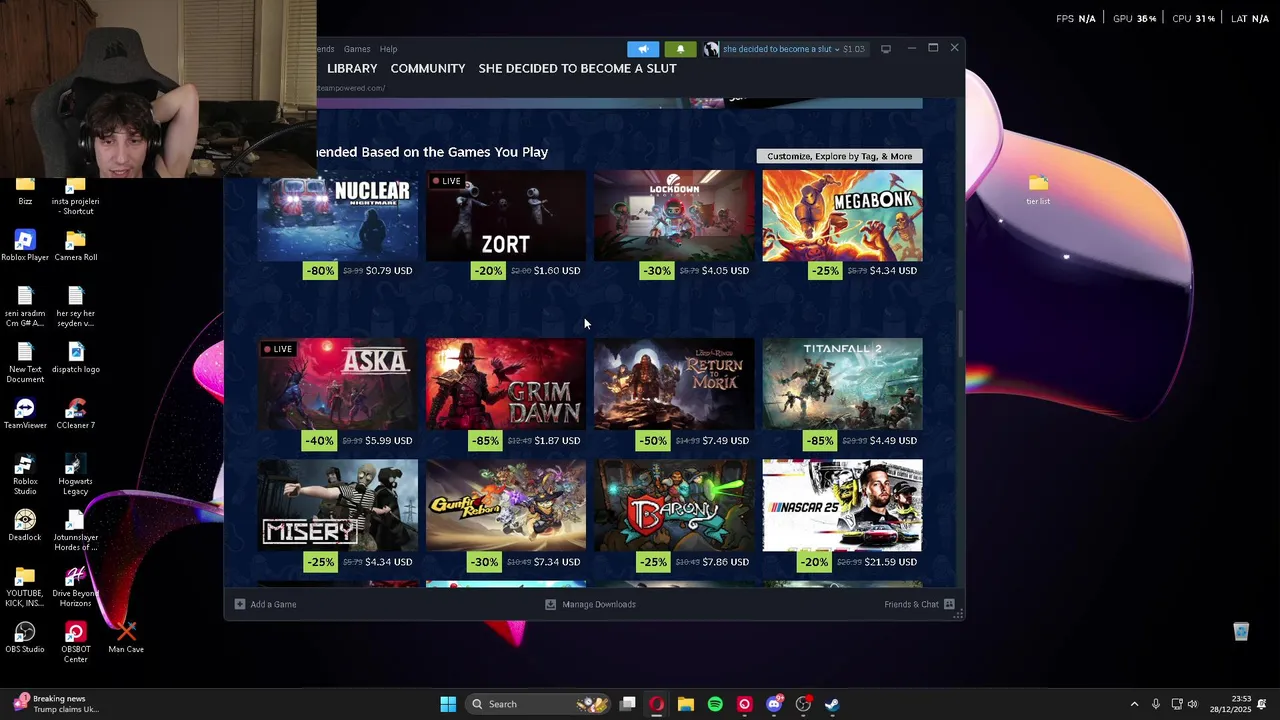Click Grim Dawn $1.87 USD price
This screenshot has width=1280, height=720.
(x=557, y=440)
